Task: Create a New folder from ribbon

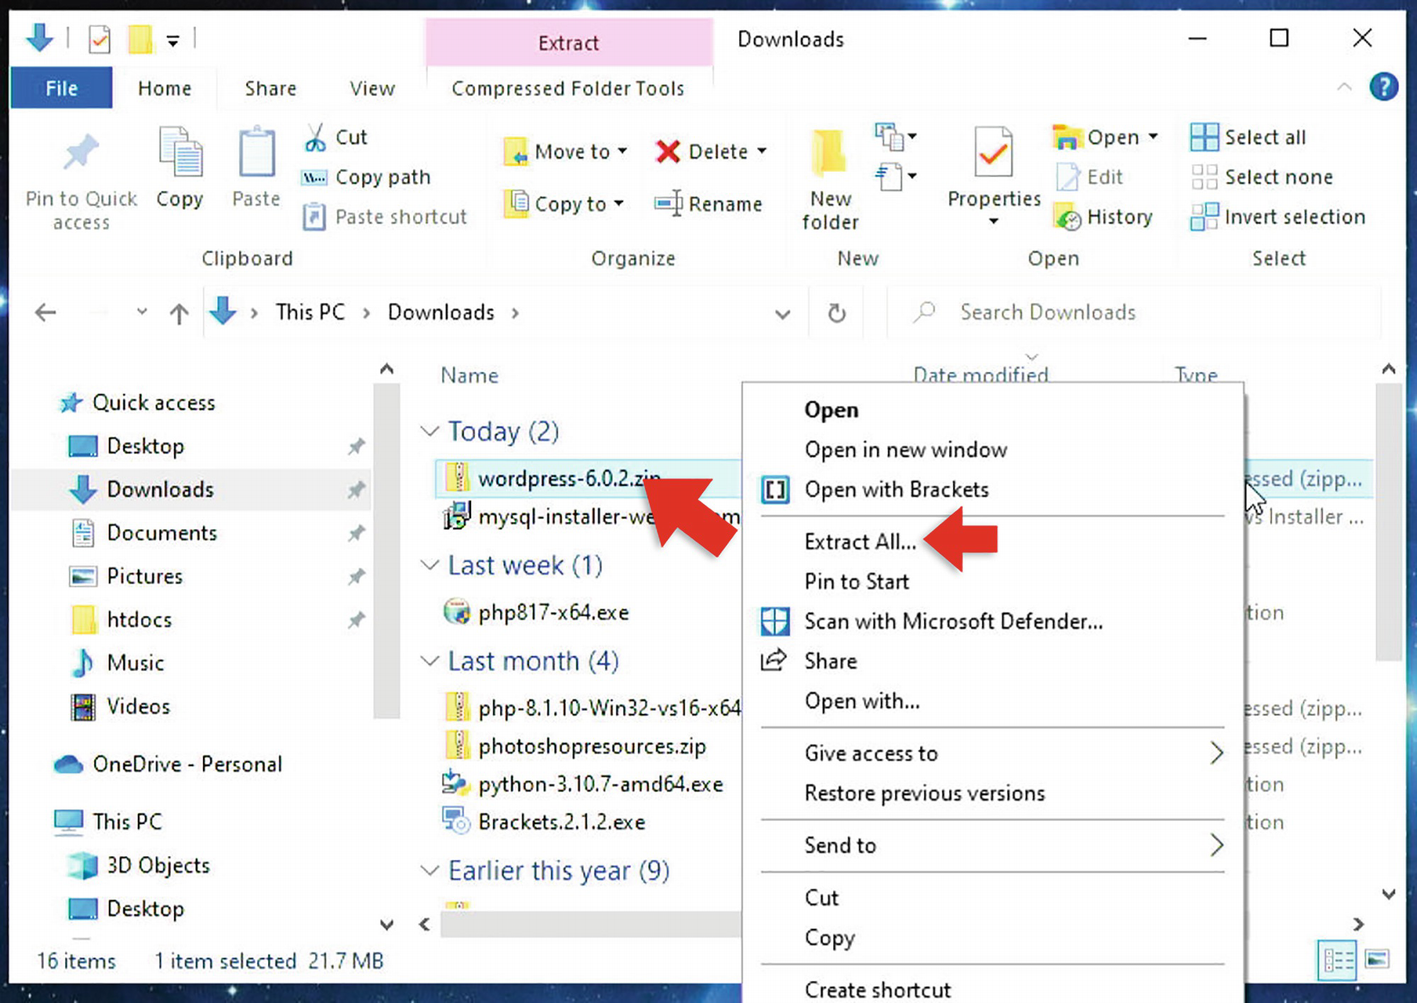Action: point(830,178)
